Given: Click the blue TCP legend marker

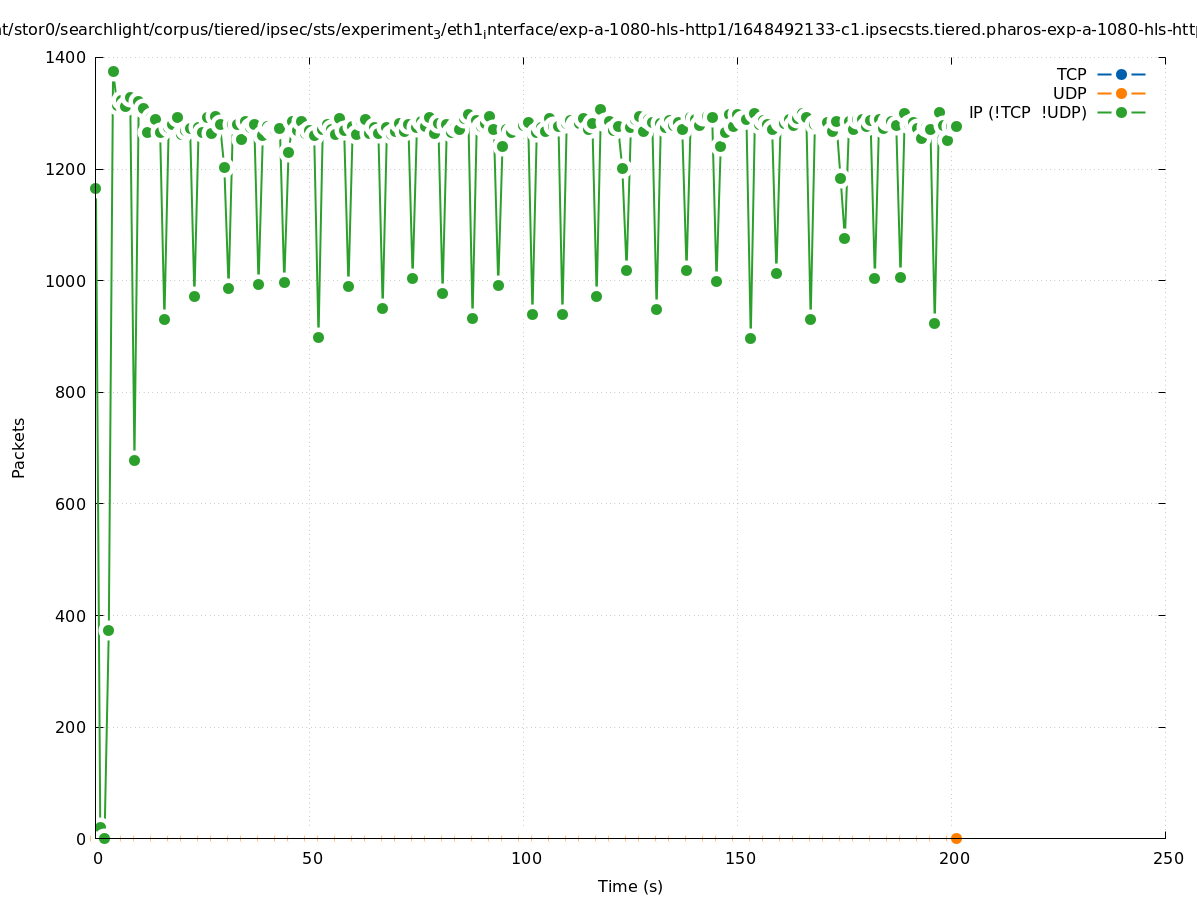Looking at the screenshot, I should 1121,74.
